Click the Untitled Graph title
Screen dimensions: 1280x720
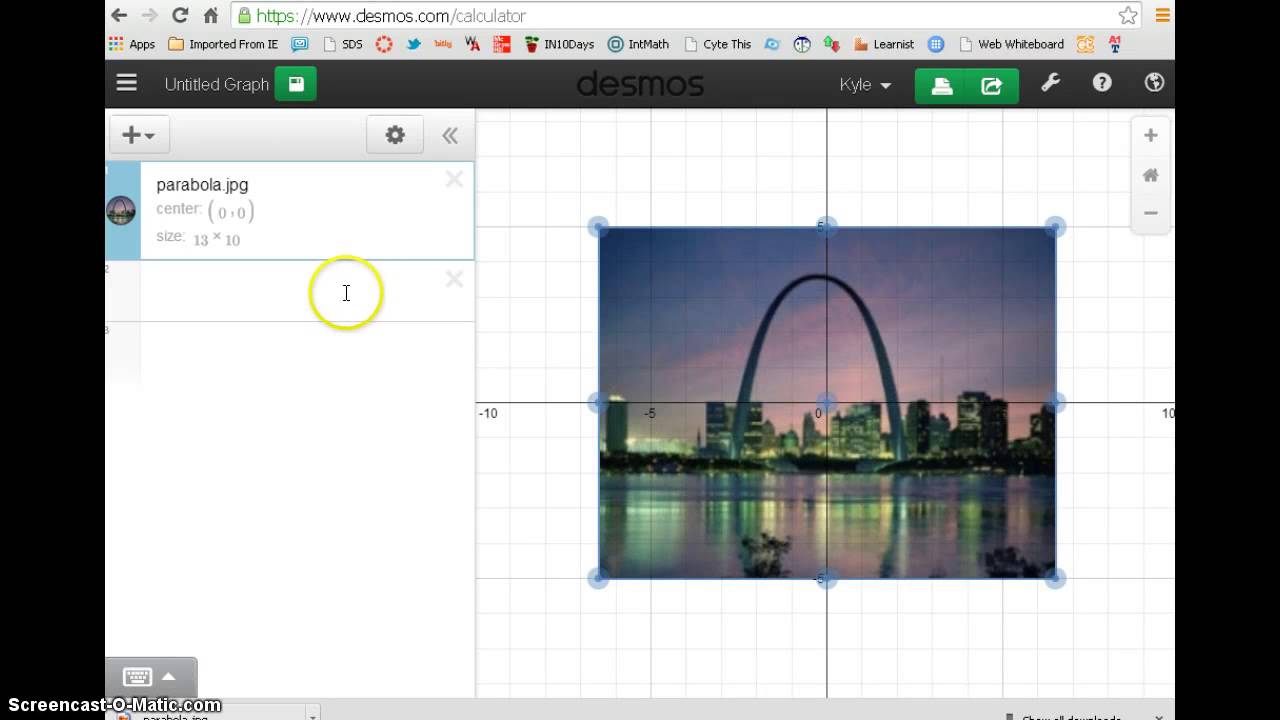click(216, 84)
